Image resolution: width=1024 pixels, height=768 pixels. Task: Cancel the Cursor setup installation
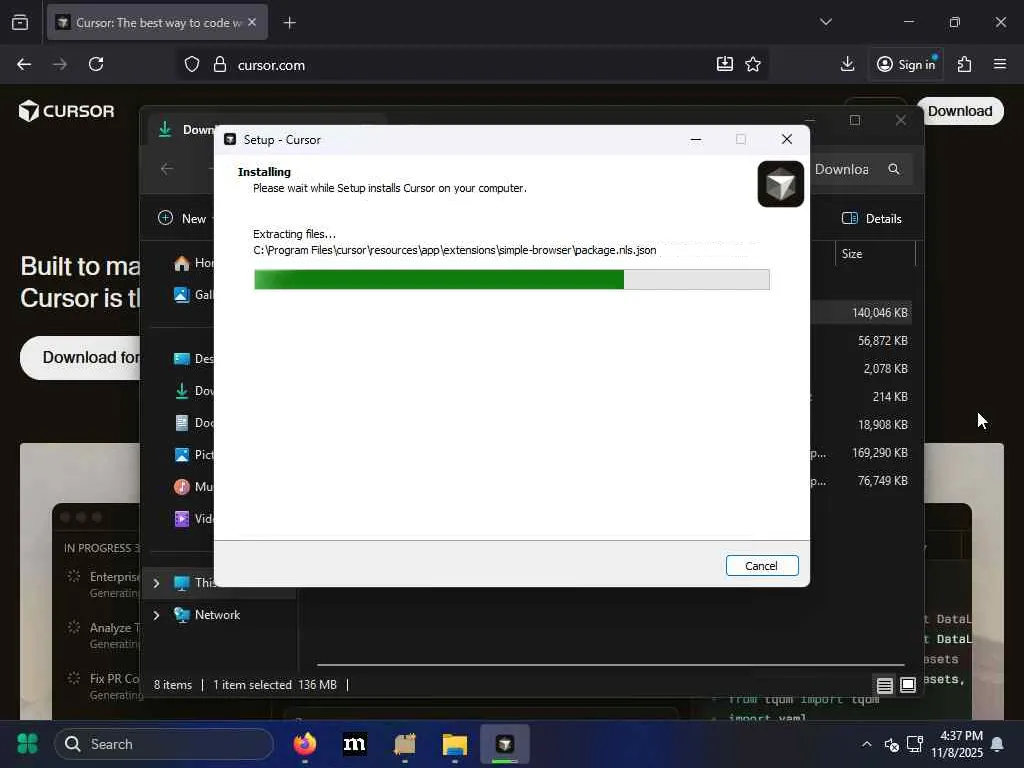point(761,566)
